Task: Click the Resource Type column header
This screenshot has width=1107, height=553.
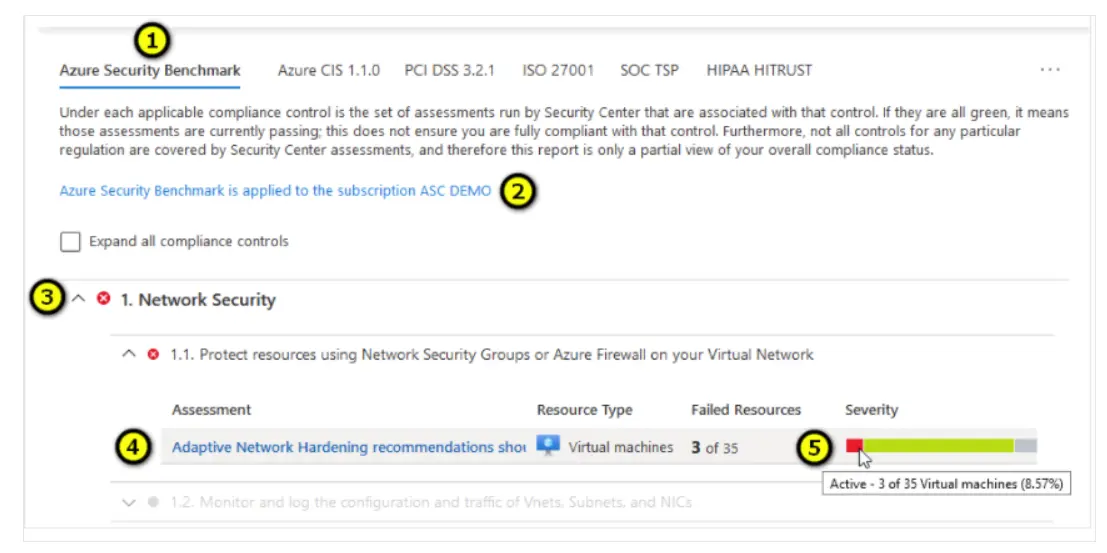Action: click(585, 410)
